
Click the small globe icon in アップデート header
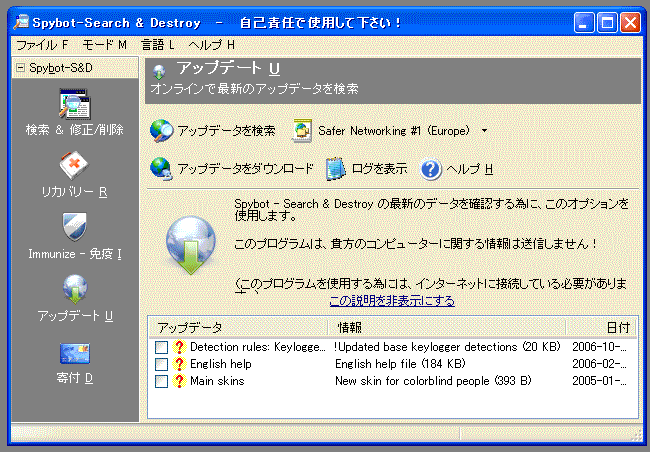coord(159,72)
